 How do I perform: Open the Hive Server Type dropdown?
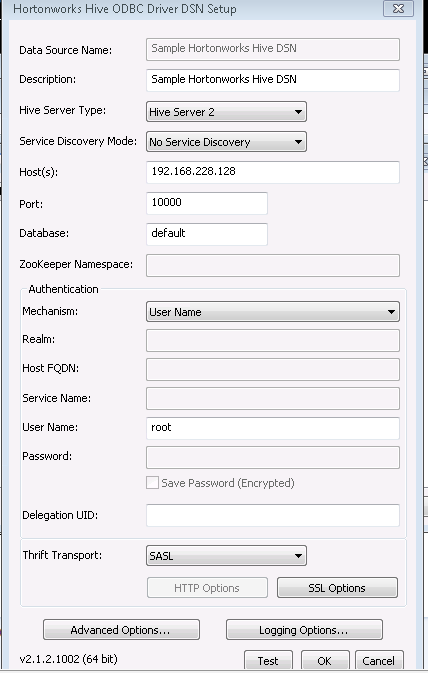click(226, 112)
